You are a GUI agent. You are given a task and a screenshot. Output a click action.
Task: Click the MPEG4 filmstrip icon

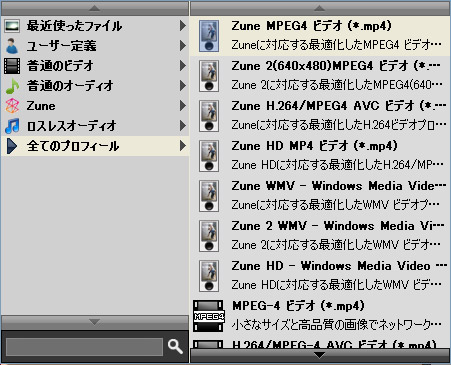tap(209, 316)
